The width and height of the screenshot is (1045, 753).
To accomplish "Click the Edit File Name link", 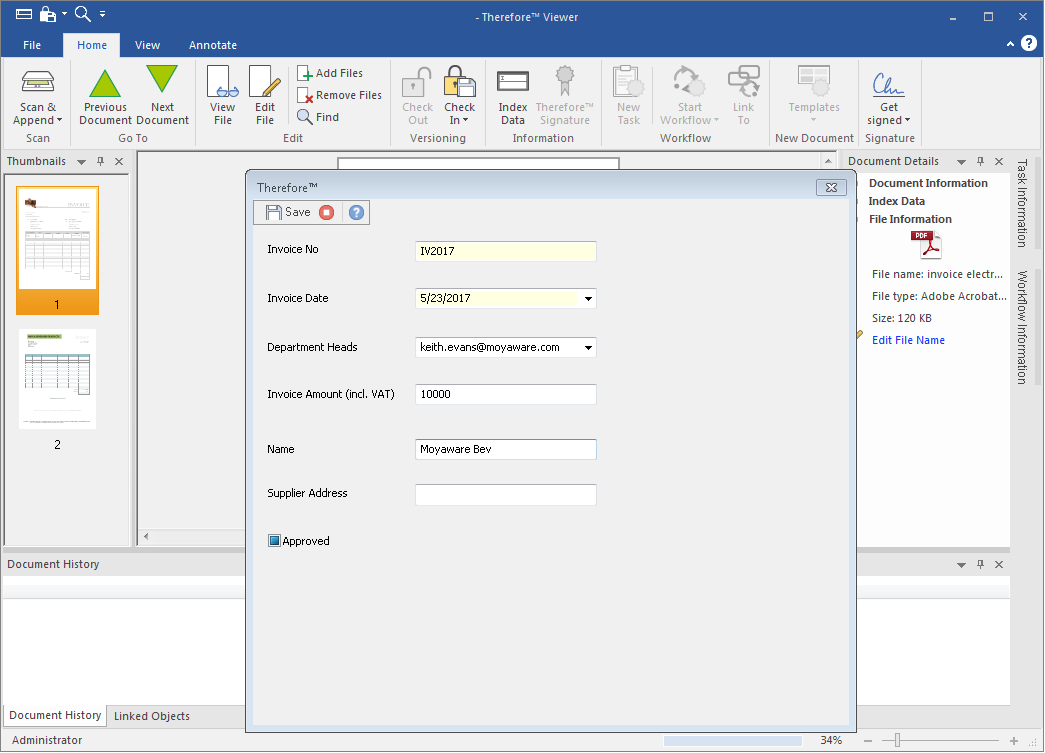I will pyautogui.click(x=908, y=340).
